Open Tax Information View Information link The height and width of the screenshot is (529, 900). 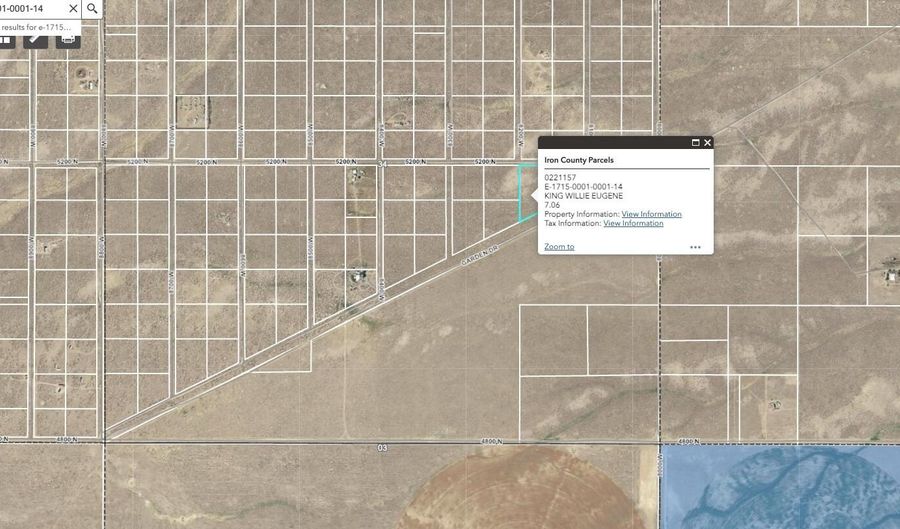coord(633,223)
